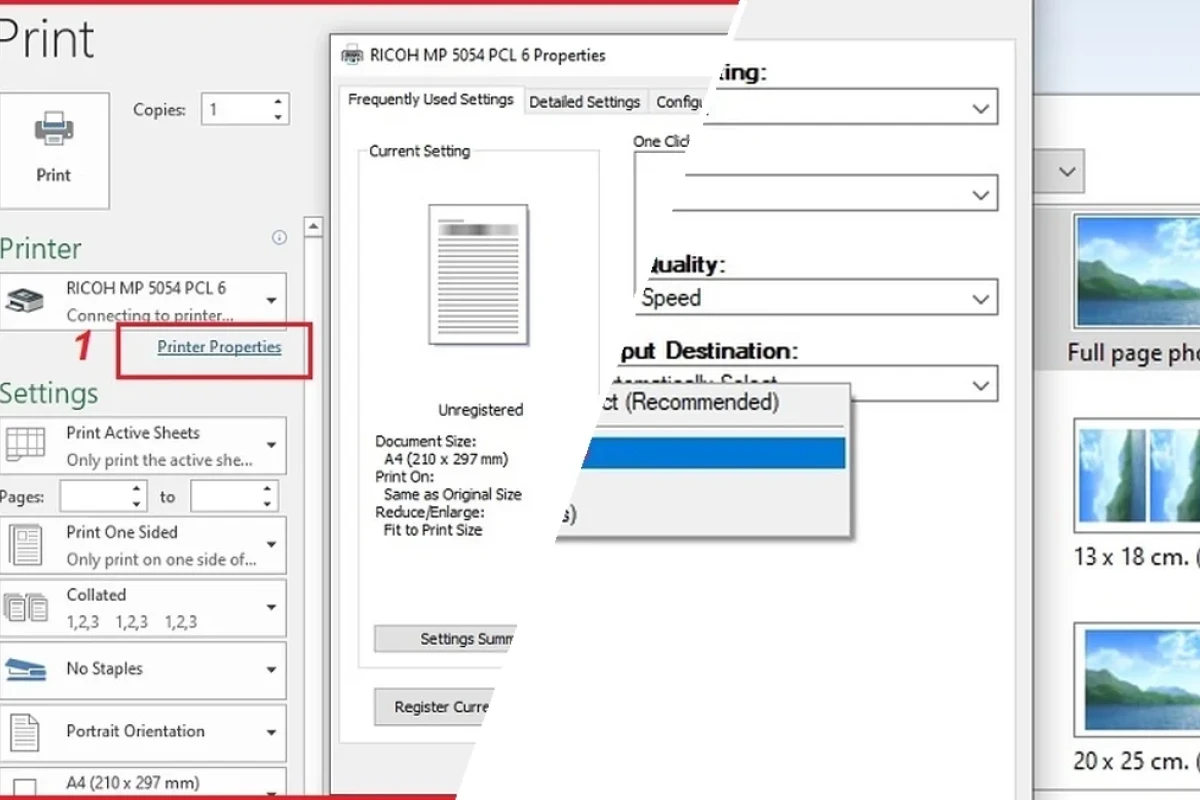Click the Copies number field
Screen dimensions: 1200x800
(x=235, y=110)
